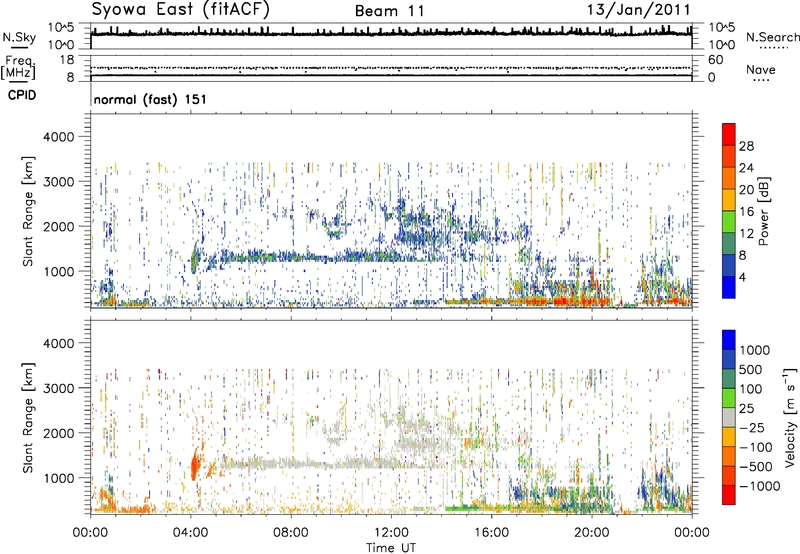Select the 'CPID' row label
800x554 pixels.
22,95
